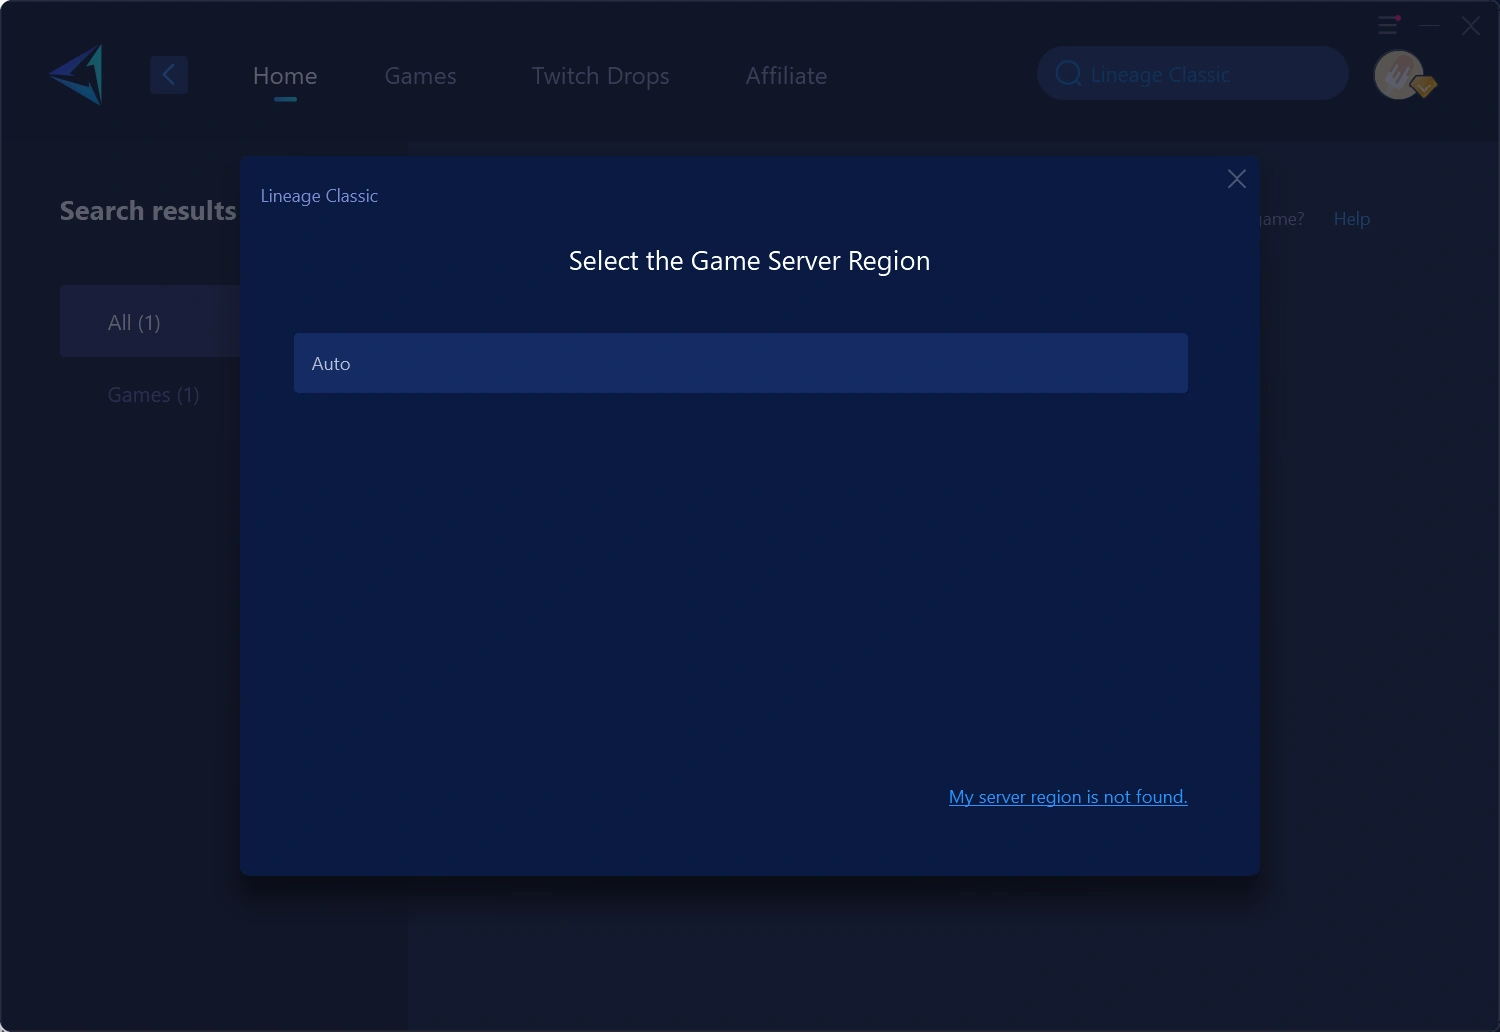Screen dimensions: 1500x1032
Task: Open My server region is not found link
Action: tap(1067, 796)
